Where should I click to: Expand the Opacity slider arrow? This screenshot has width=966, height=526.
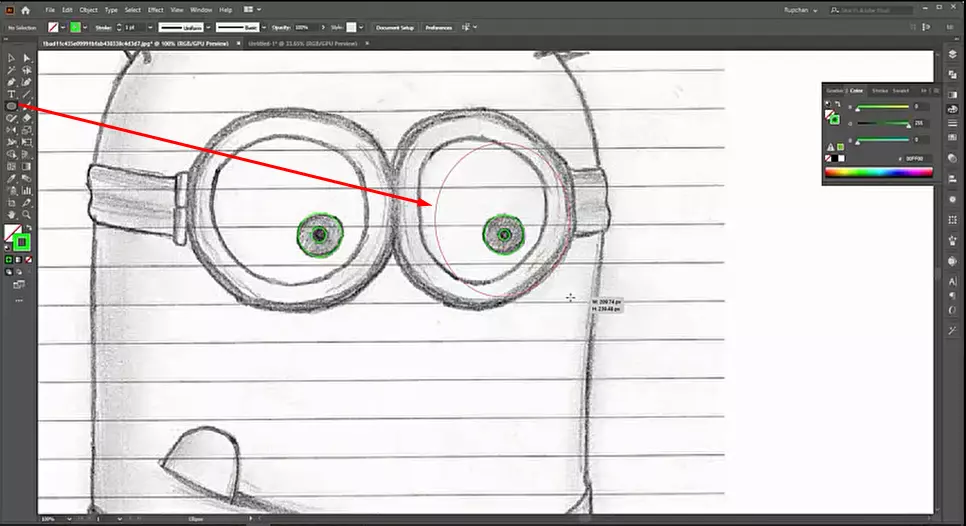click(323, 27)
